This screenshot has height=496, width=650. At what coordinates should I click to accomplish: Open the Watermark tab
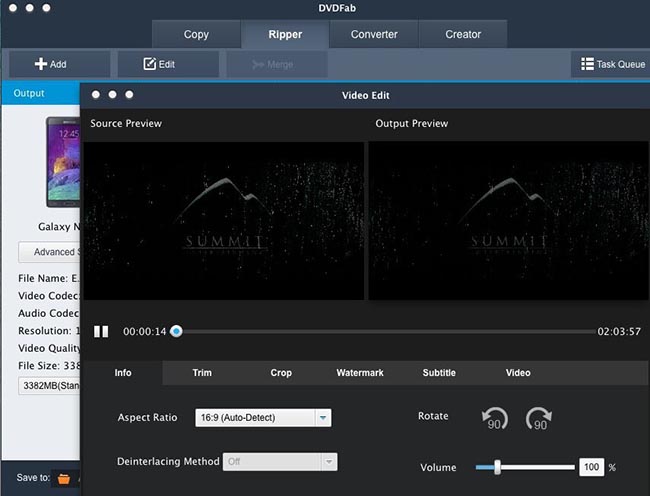360,373
